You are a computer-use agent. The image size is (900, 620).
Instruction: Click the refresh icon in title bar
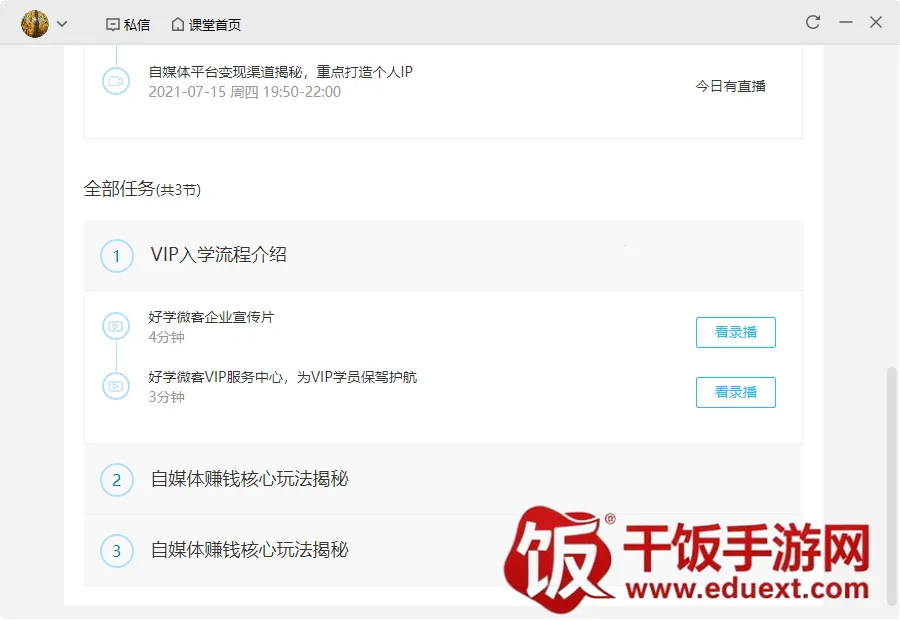point(813,22)
